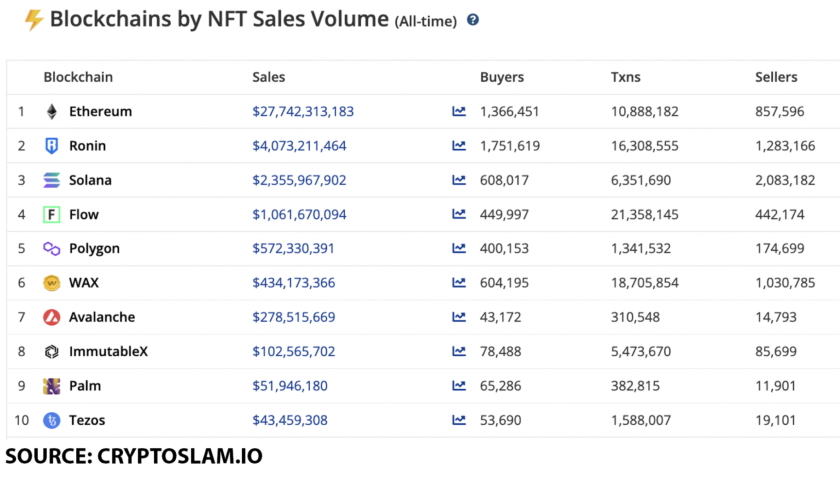This screenshot has height=480, width=840.
Task: Open the sales chart icon for Solana
Action: (459, 180)
